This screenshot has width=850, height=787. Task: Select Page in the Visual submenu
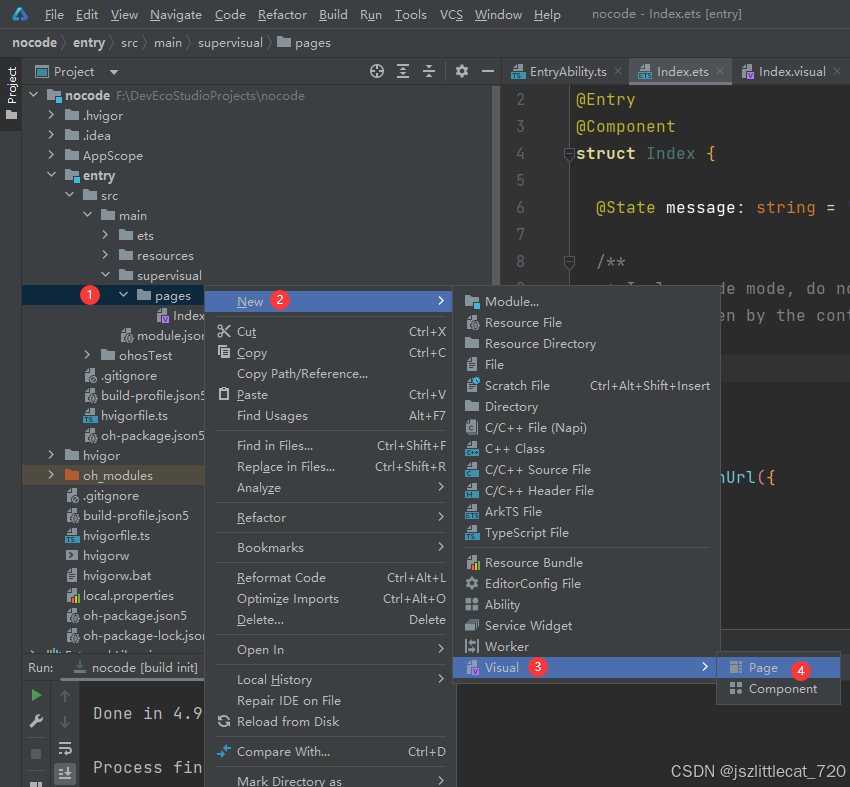tap(763, 668)
